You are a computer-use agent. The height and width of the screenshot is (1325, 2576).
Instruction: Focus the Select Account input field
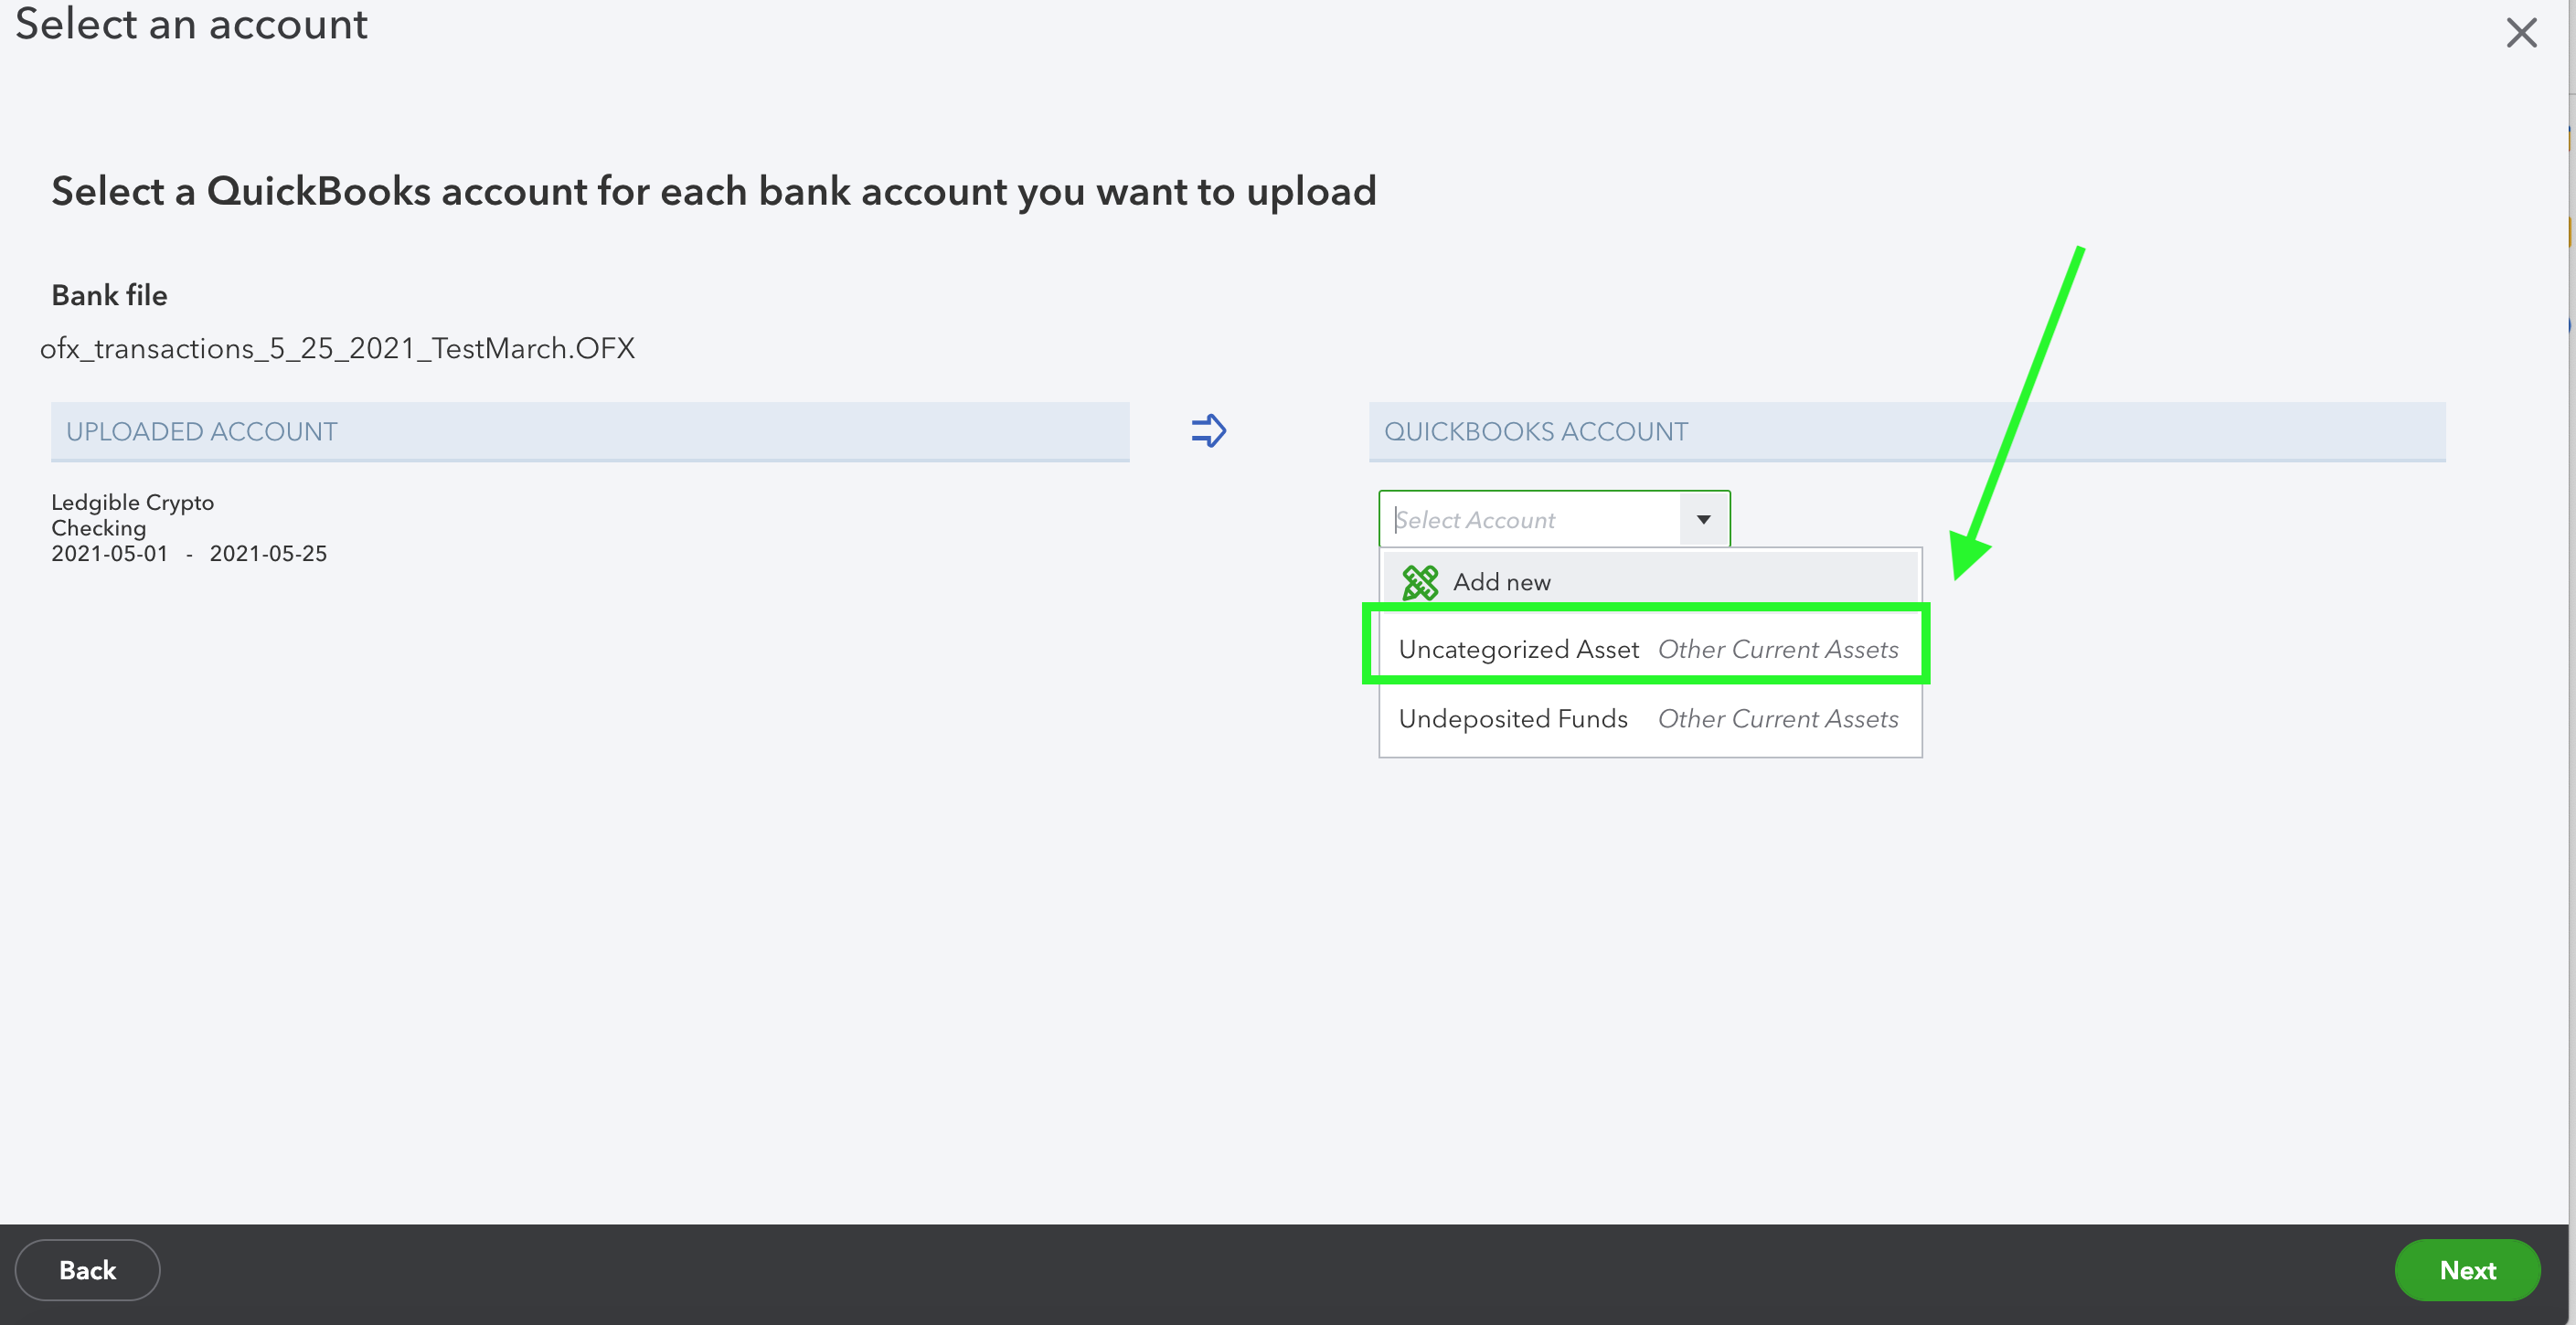pyautogui.click(x=1530, y=519)
